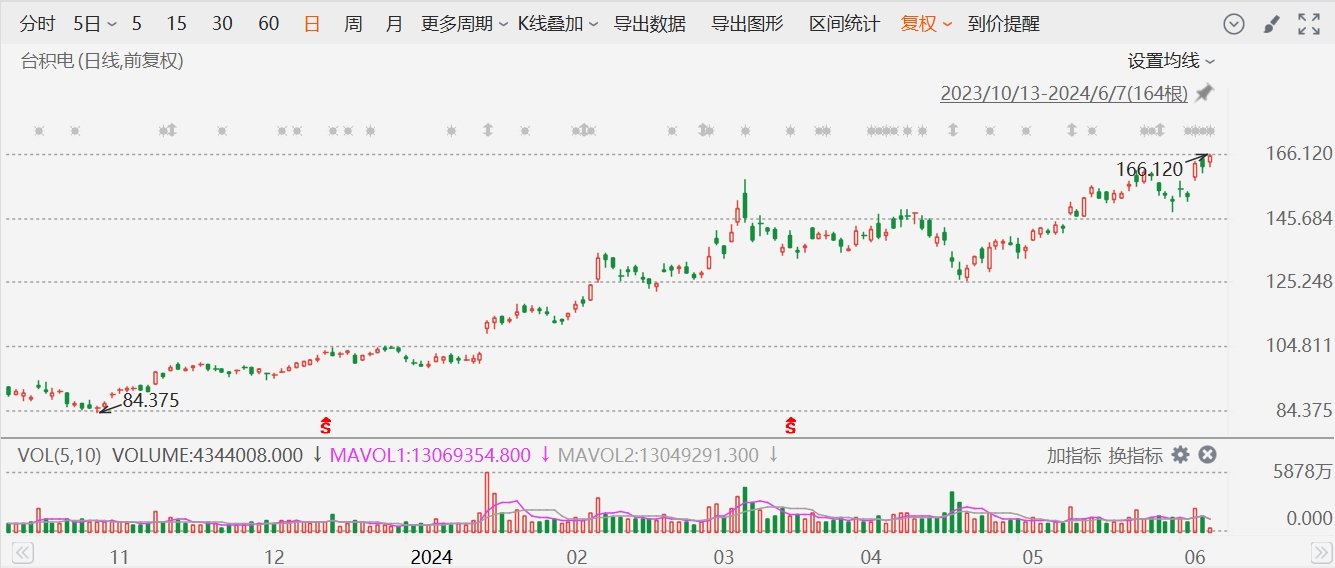Open volume indicator settings gear
The image size is (1335, 568).
[x=1181, y=455]
